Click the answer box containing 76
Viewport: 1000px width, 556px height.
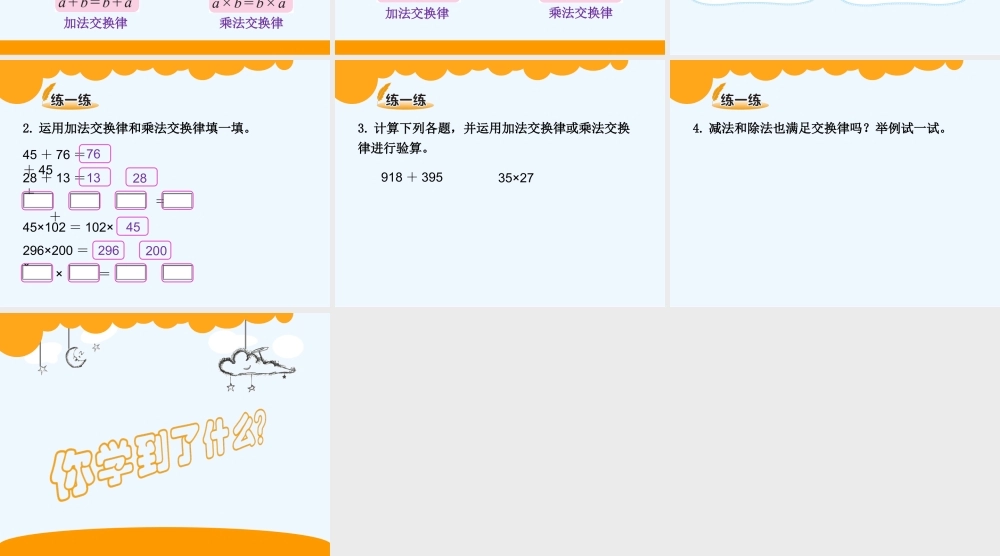click(93, 154)
